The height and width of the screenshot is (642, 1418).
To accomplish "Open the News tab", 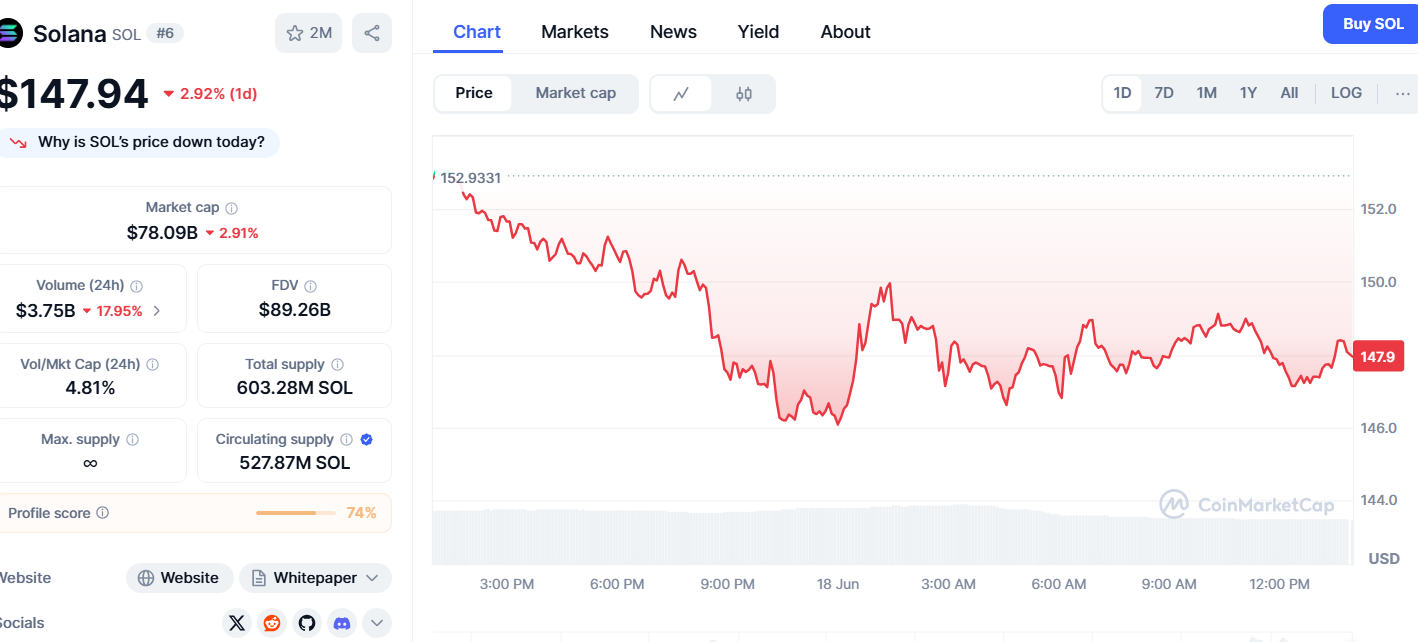I will pos(673,32).
